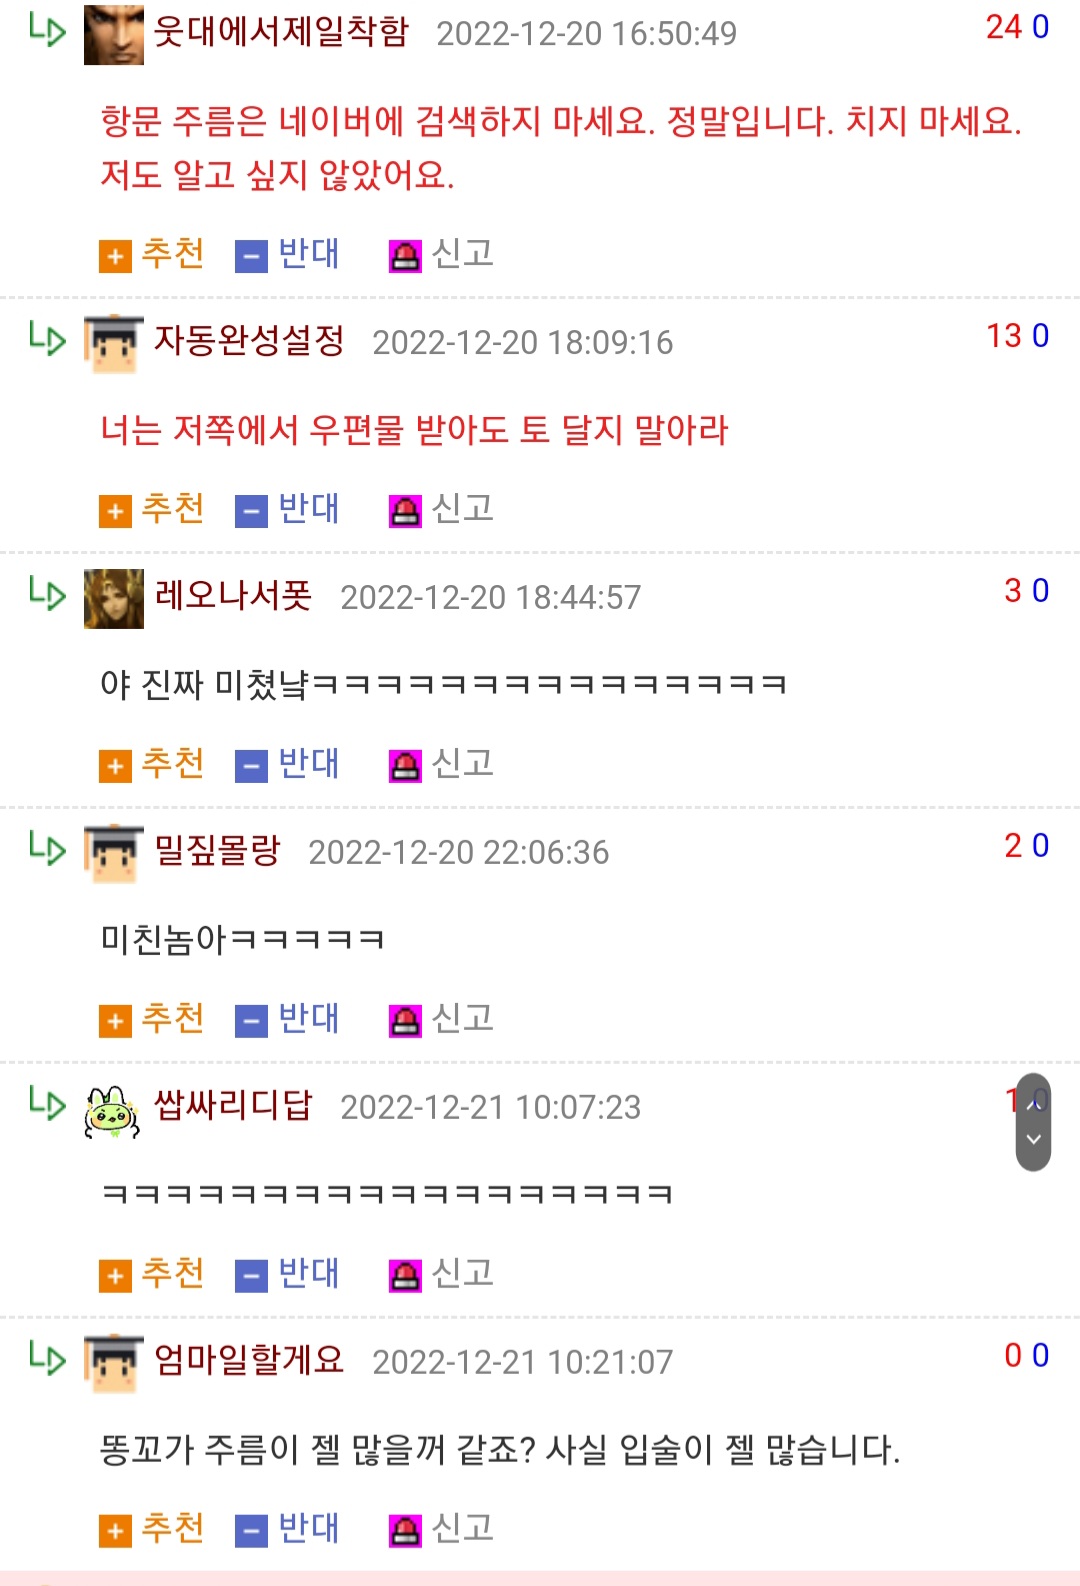The height and width of the screenshot is (1586, 1080).
Task: Click the scroll down chevron on floating scroller
Action: [x=1034, y=1140]
